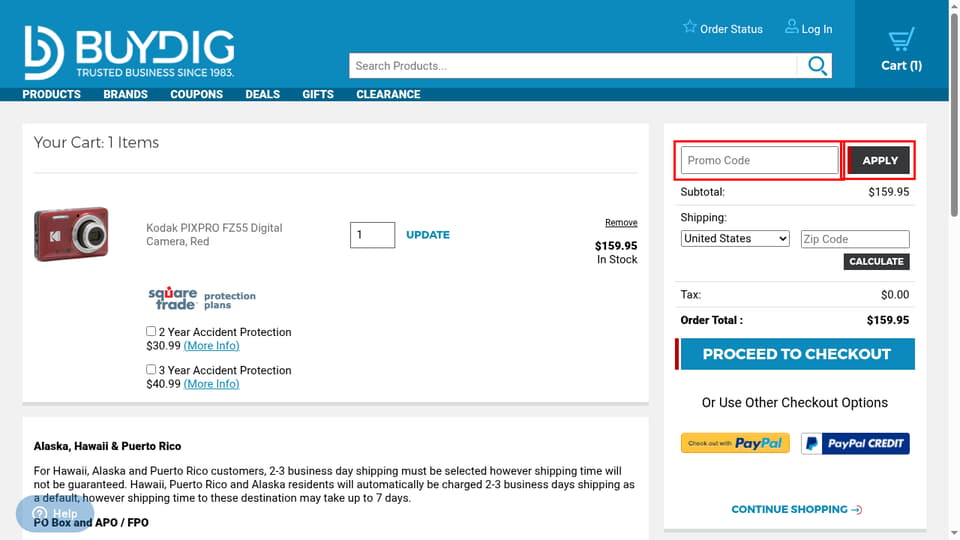Click the Order Status link text
Viewport: 960px width, 540px height.
pyautogui.click(x=731, y=29)
